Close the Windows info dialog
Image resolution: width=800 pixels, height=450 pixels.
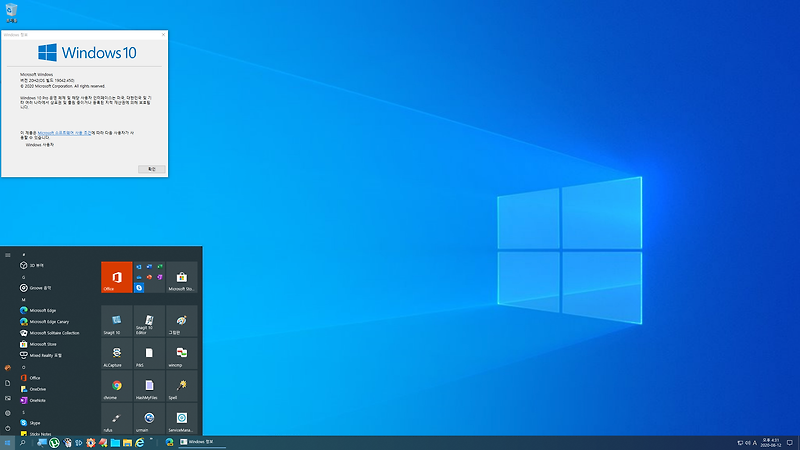click(x=163, y=35)
